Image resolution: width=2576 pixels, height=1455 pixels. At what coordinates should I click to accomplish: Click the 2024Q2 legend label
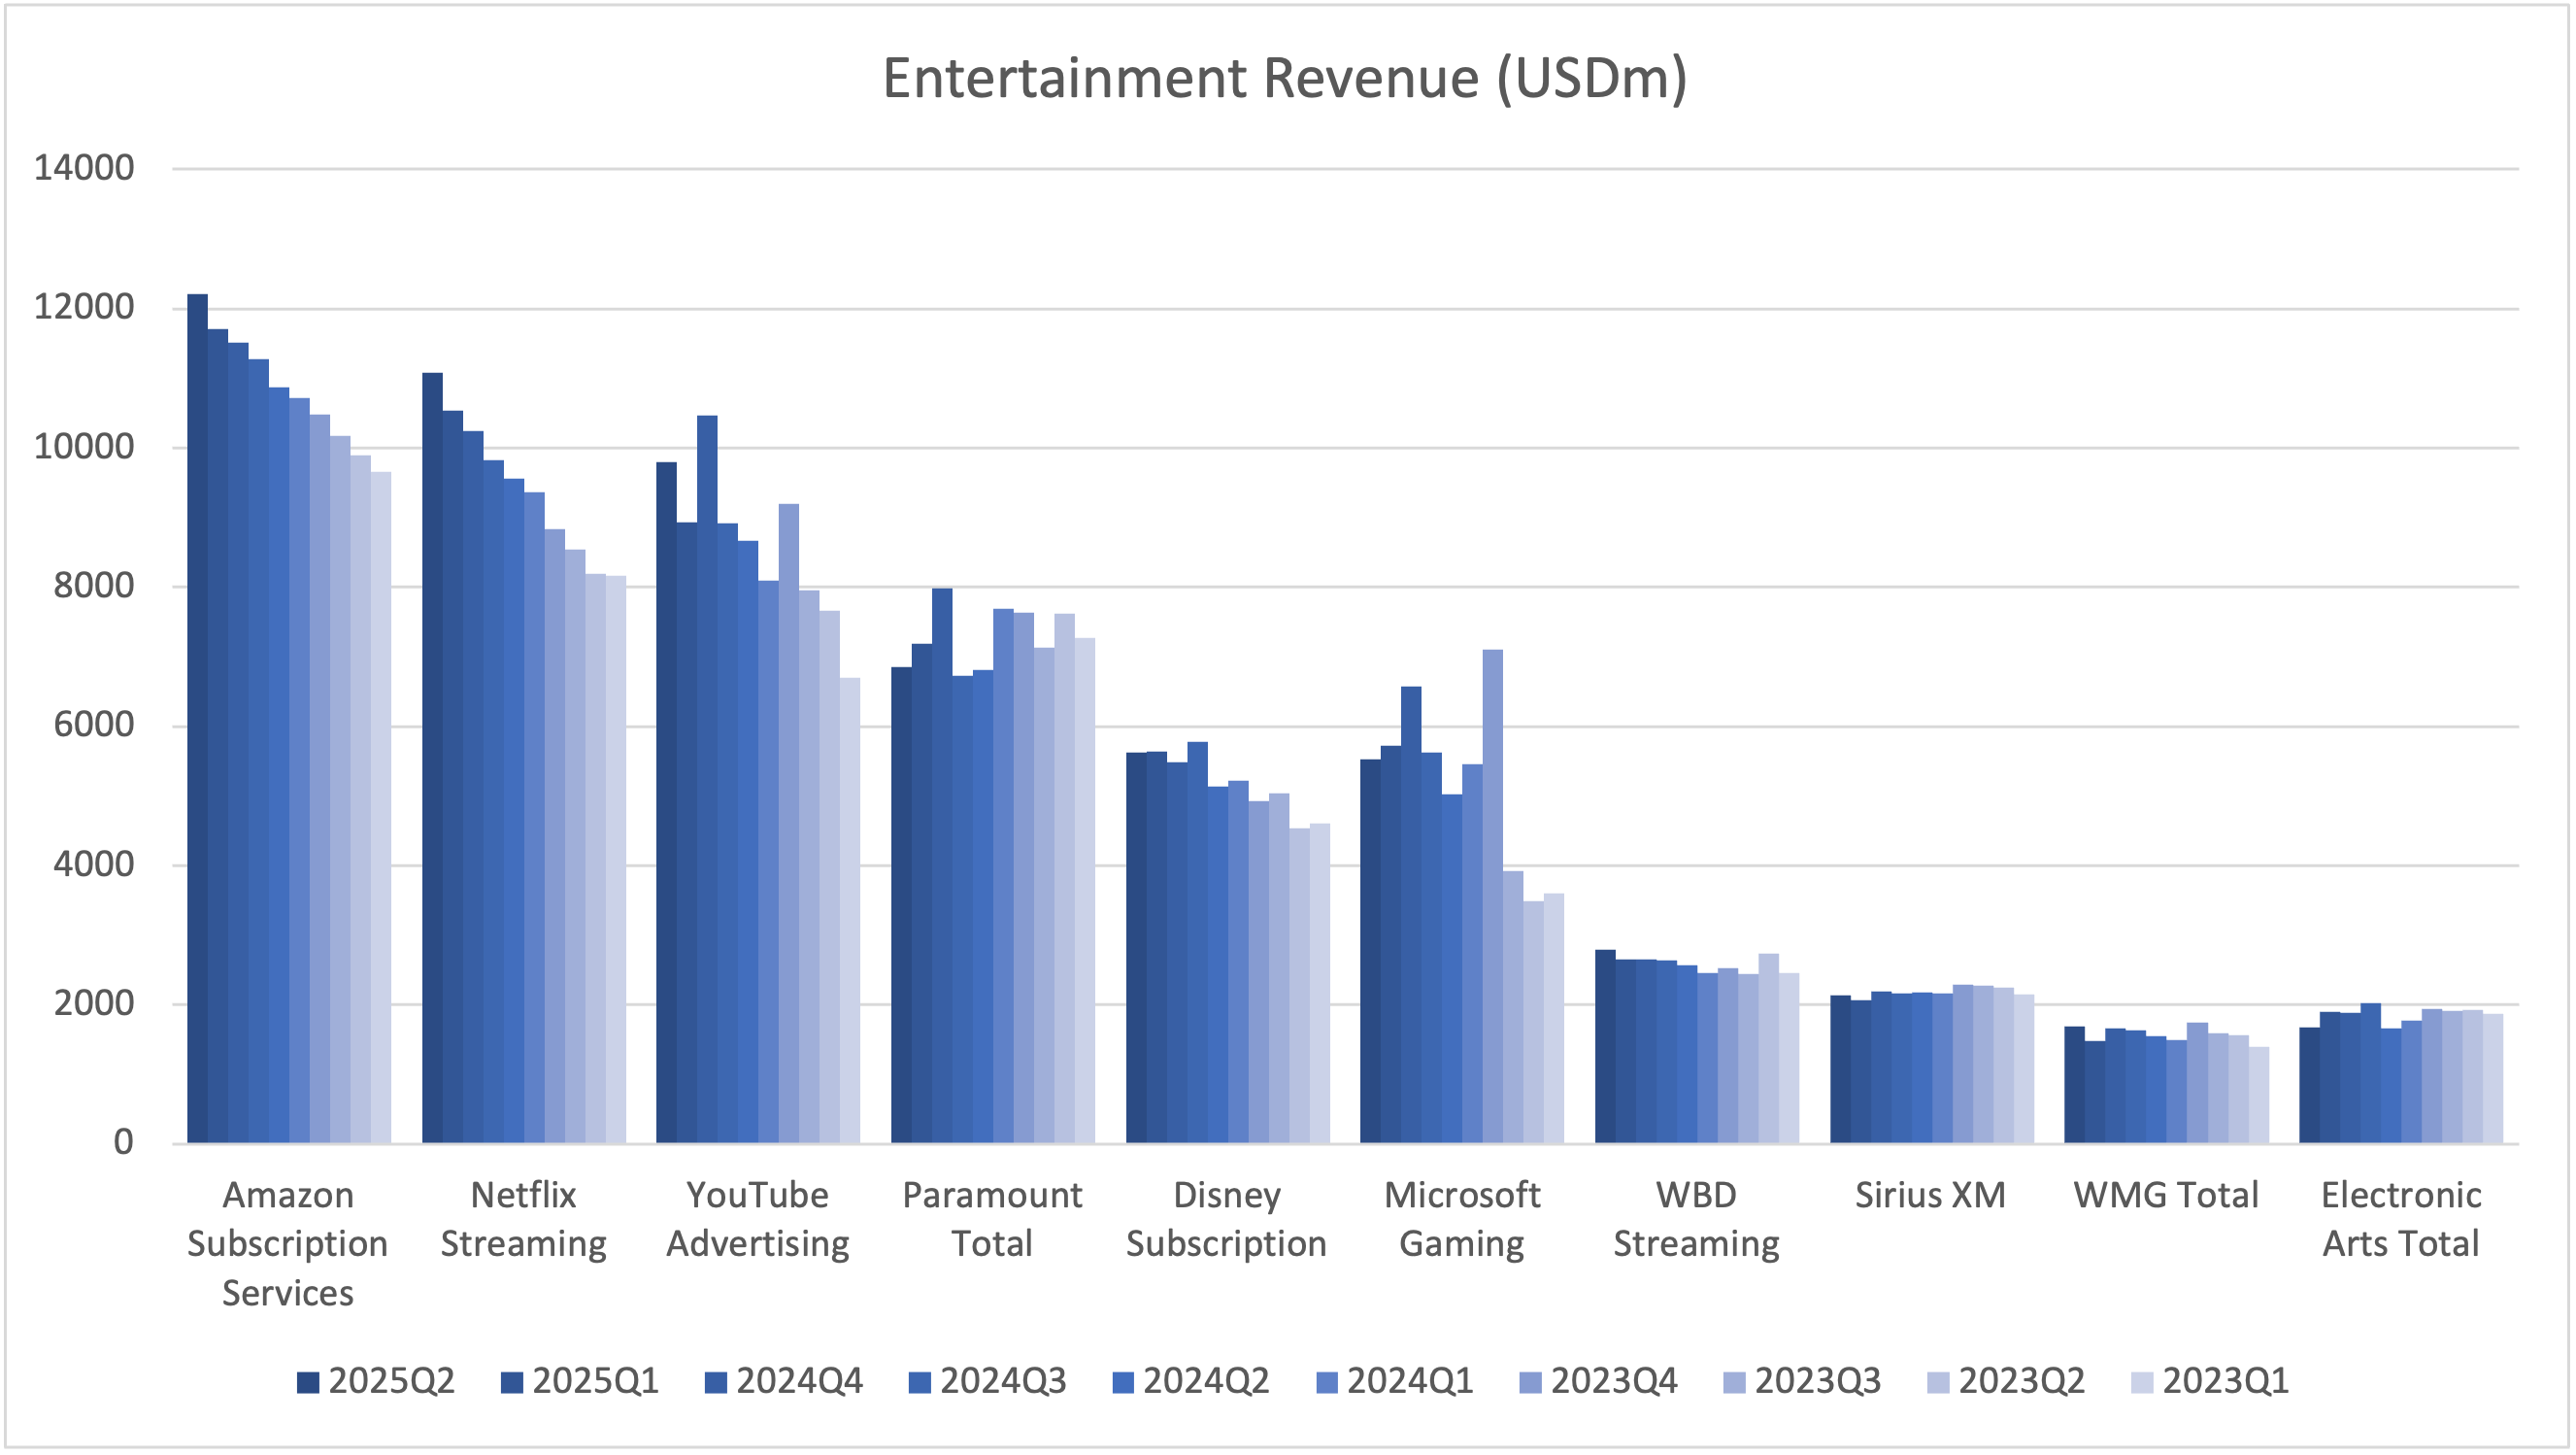tap(1207, 1381)
